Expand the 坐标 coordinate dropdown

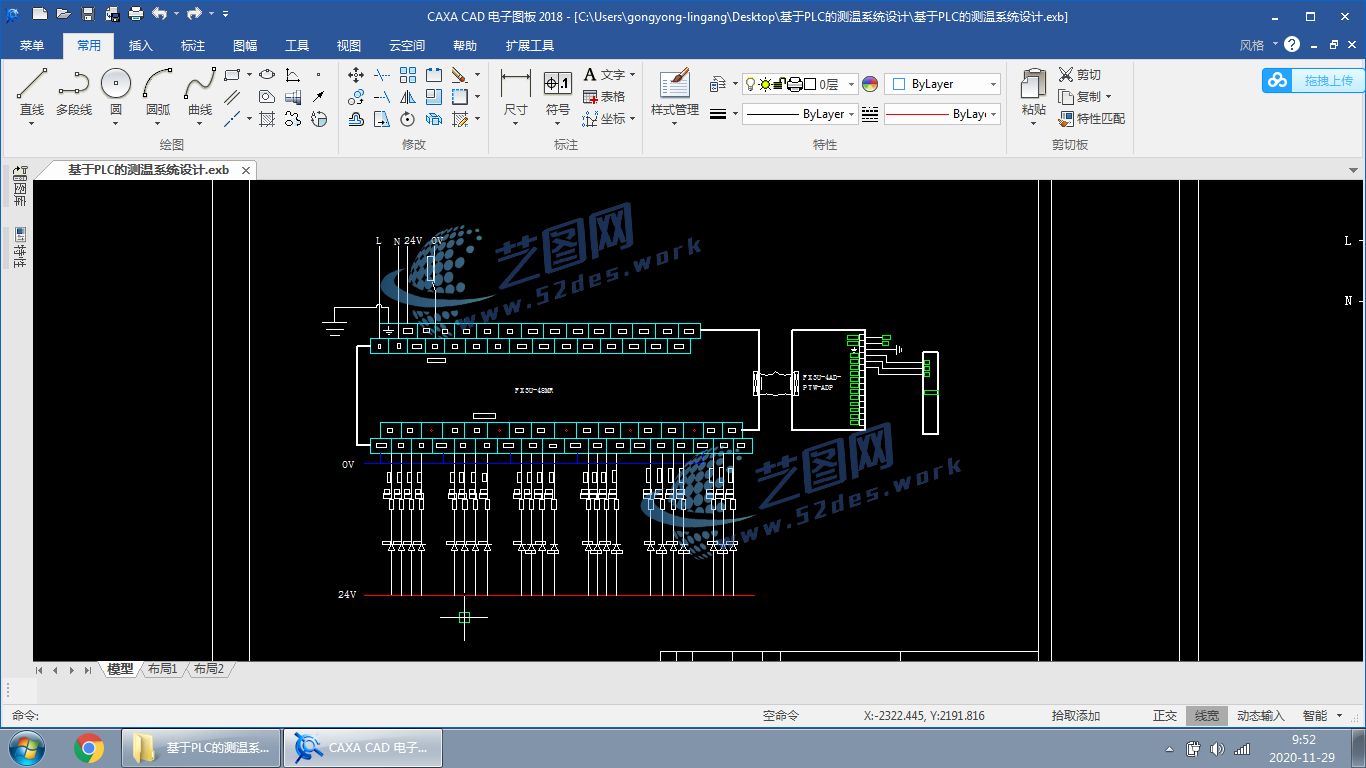coord(632,119)
